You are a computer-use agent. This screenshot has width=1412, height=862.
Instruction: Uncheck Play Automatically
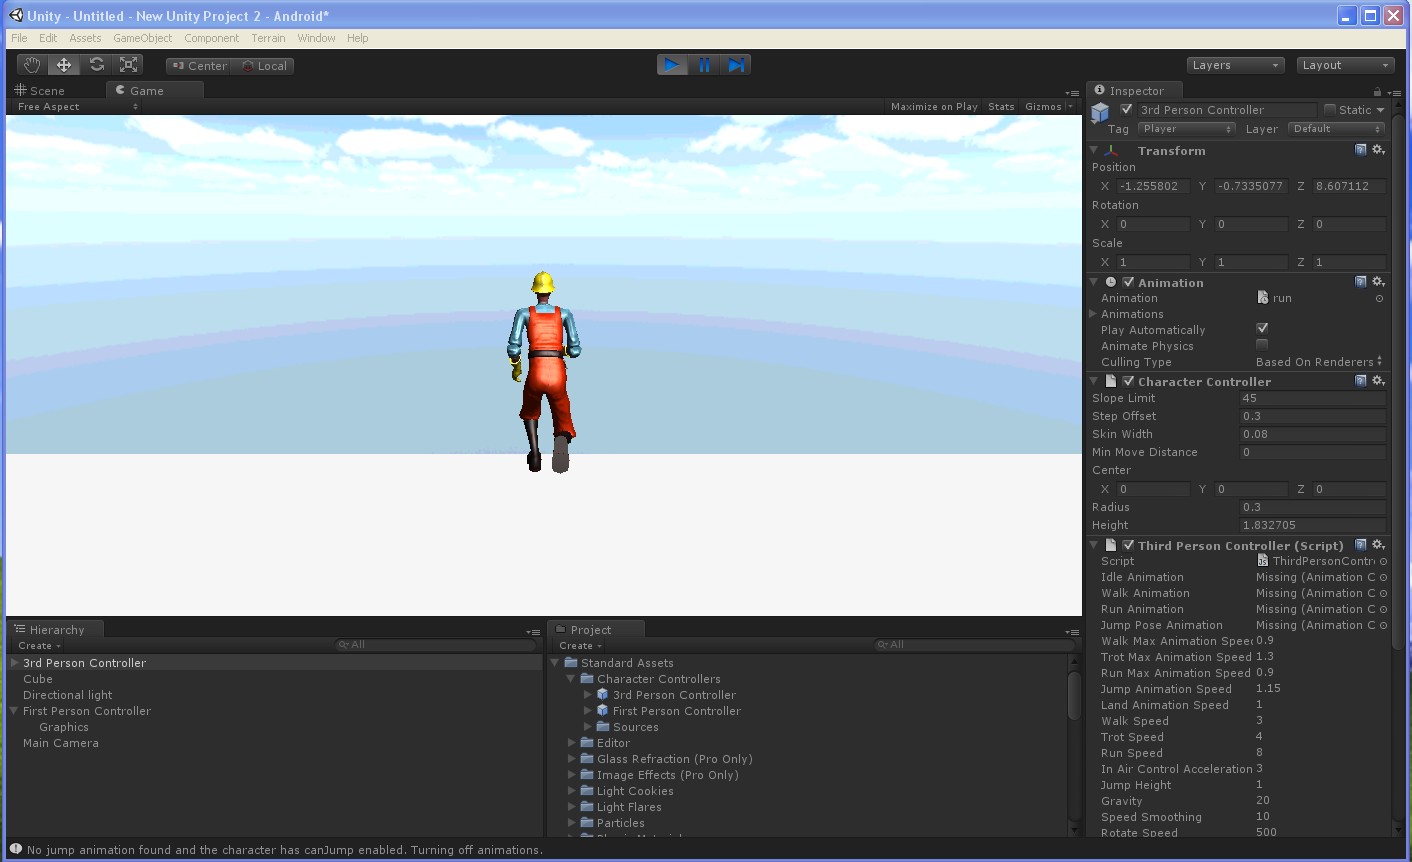[1262, 329]
